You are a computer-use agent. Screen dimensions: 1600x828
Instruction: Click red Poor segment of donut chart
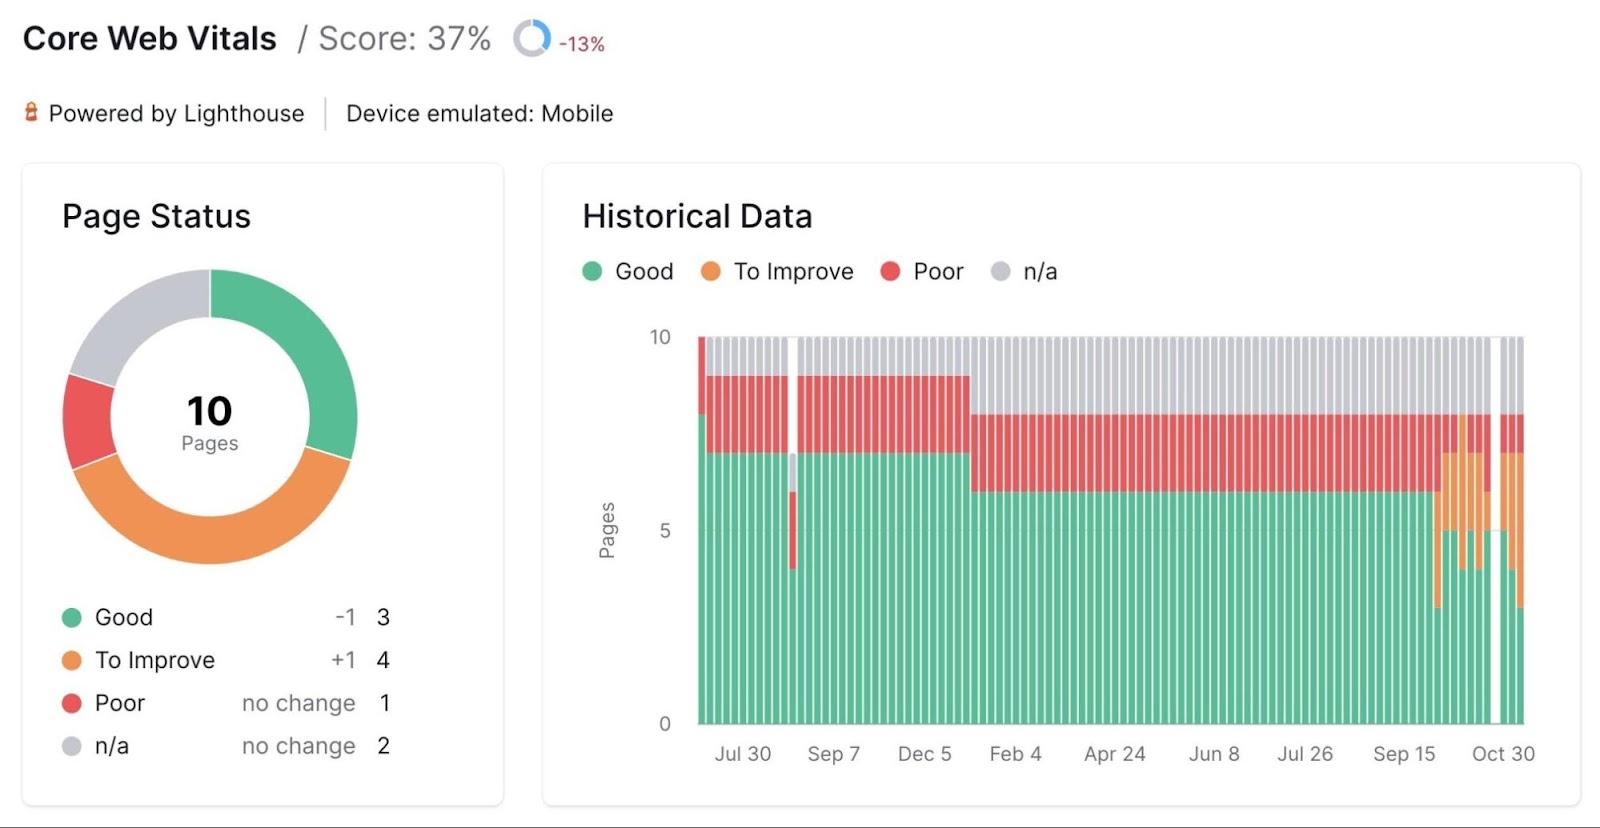(88, 422)
